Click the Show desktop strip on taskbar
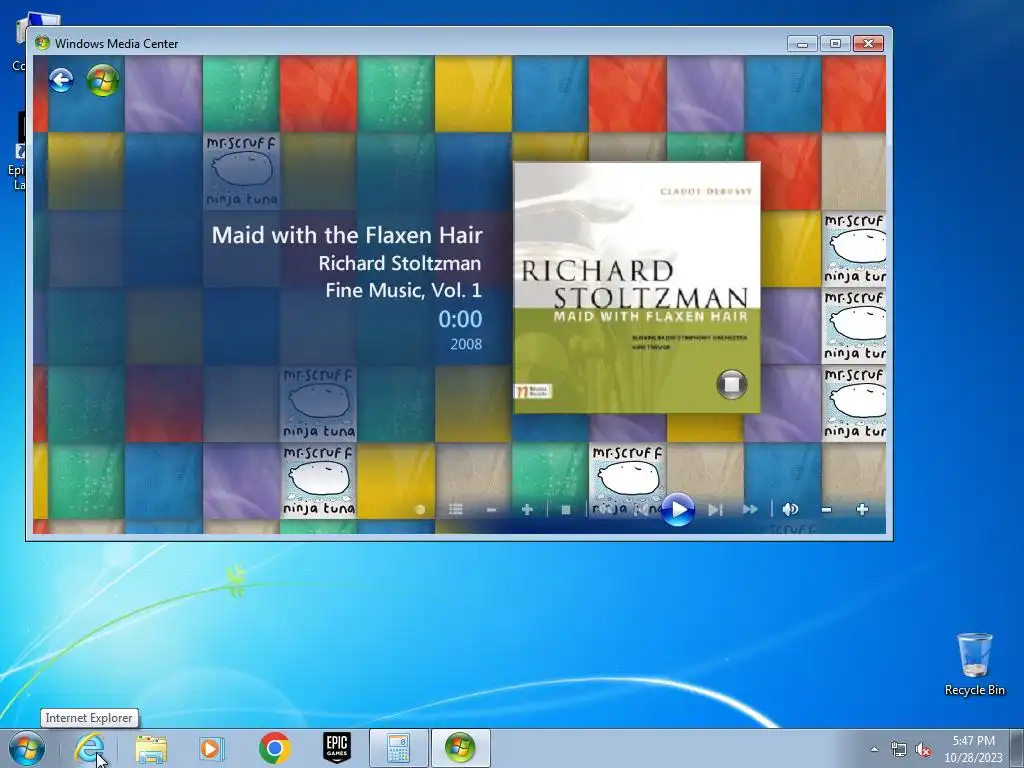The image size is (1024, 768). pos(1018,748)
